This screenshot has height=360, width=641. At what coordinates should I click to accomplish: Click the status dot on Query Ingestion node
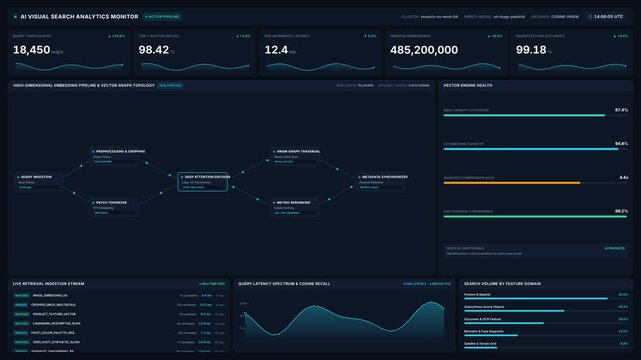coord(18,177)
